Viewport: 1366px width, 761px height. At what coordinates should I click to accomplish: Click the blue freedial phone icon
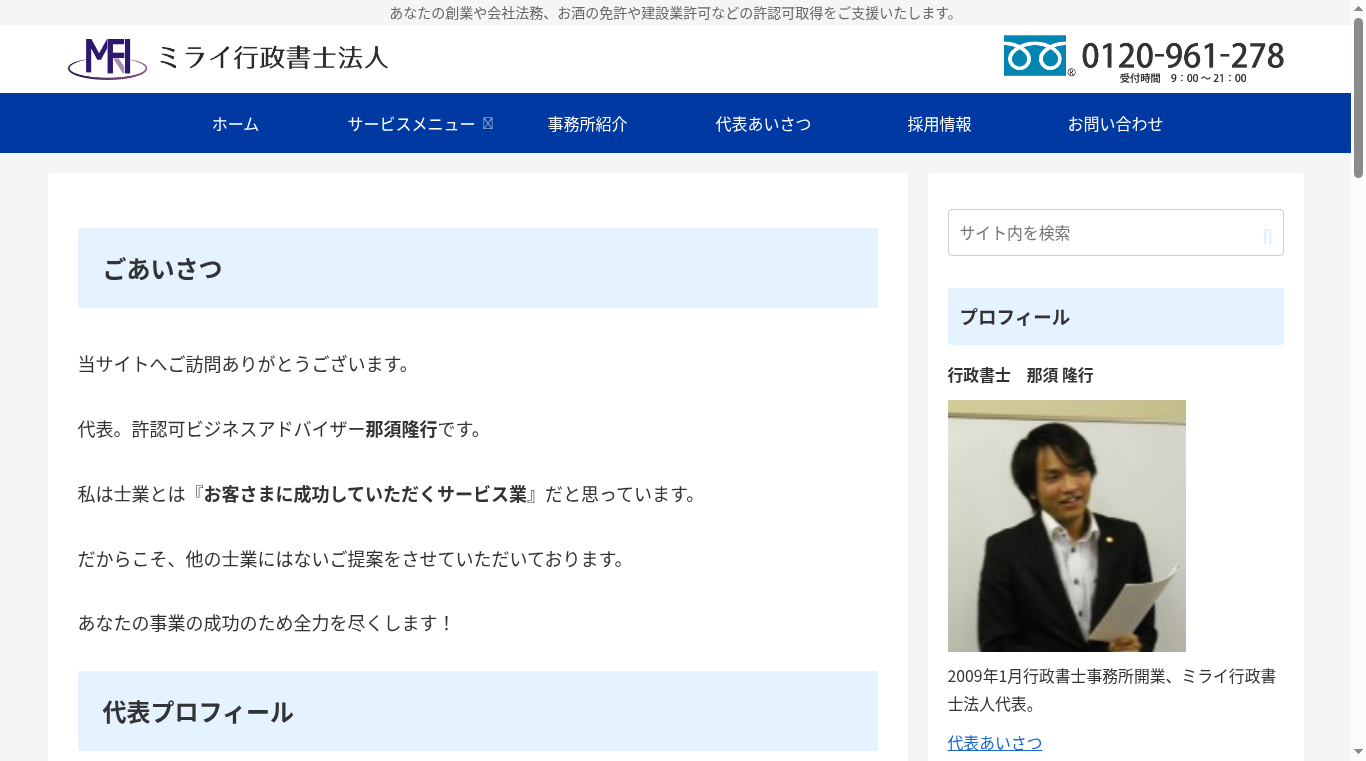[1034, 56]
